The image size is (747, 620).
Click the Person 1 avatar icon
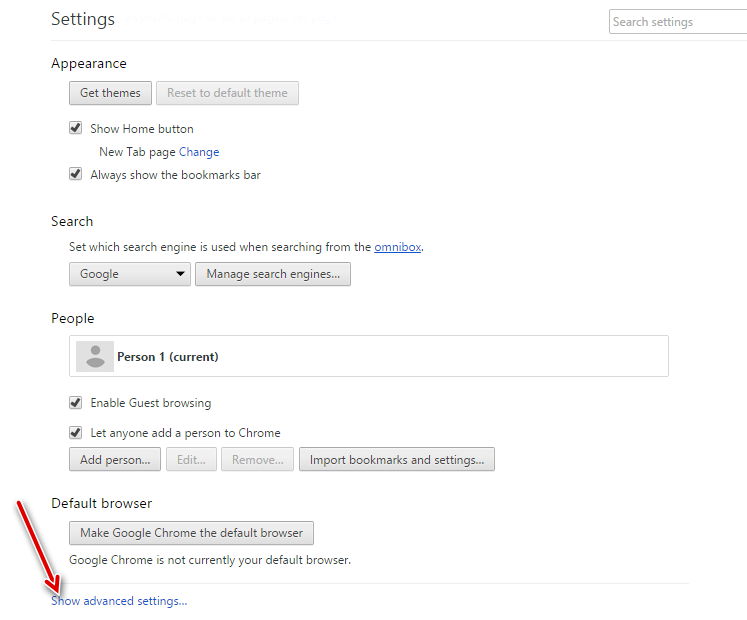pyautogui.click(x=95, y=356)
